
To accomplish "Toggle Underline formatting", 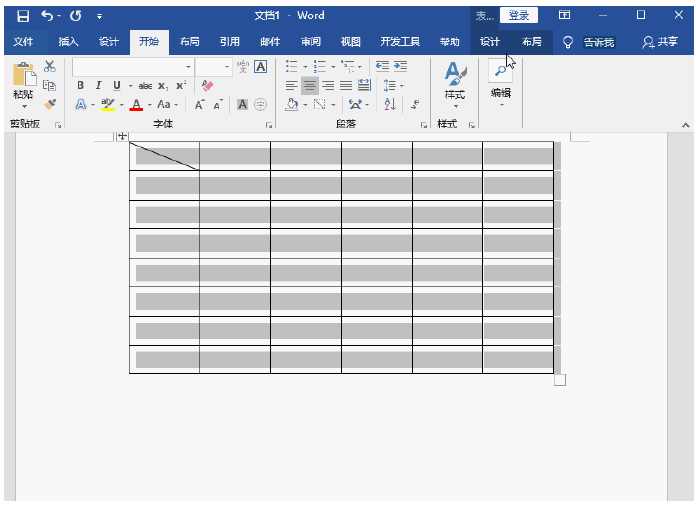I will click(x=117, y=85).
